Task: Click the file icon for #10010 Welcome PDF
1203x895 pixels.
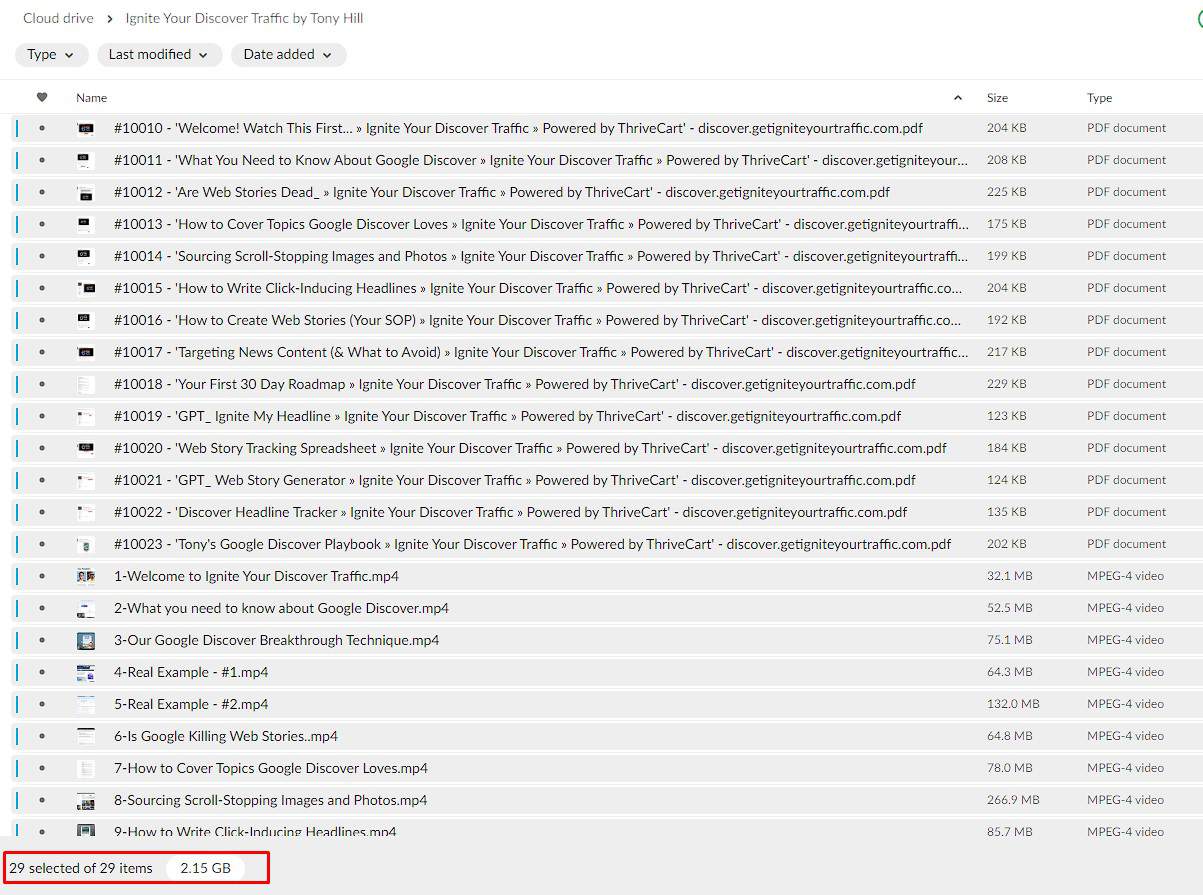Action: 86,128
